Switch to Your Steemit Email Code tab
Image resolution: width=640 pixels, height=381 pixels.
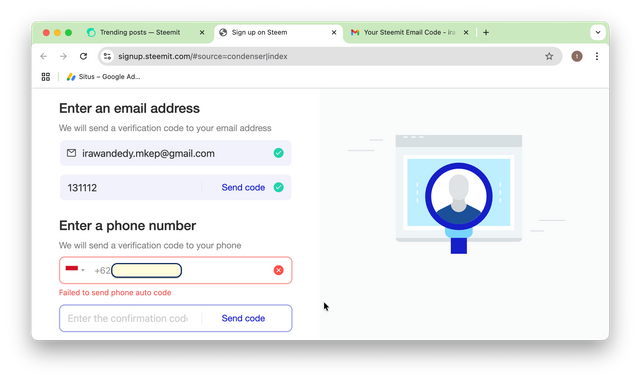[403, 32]
